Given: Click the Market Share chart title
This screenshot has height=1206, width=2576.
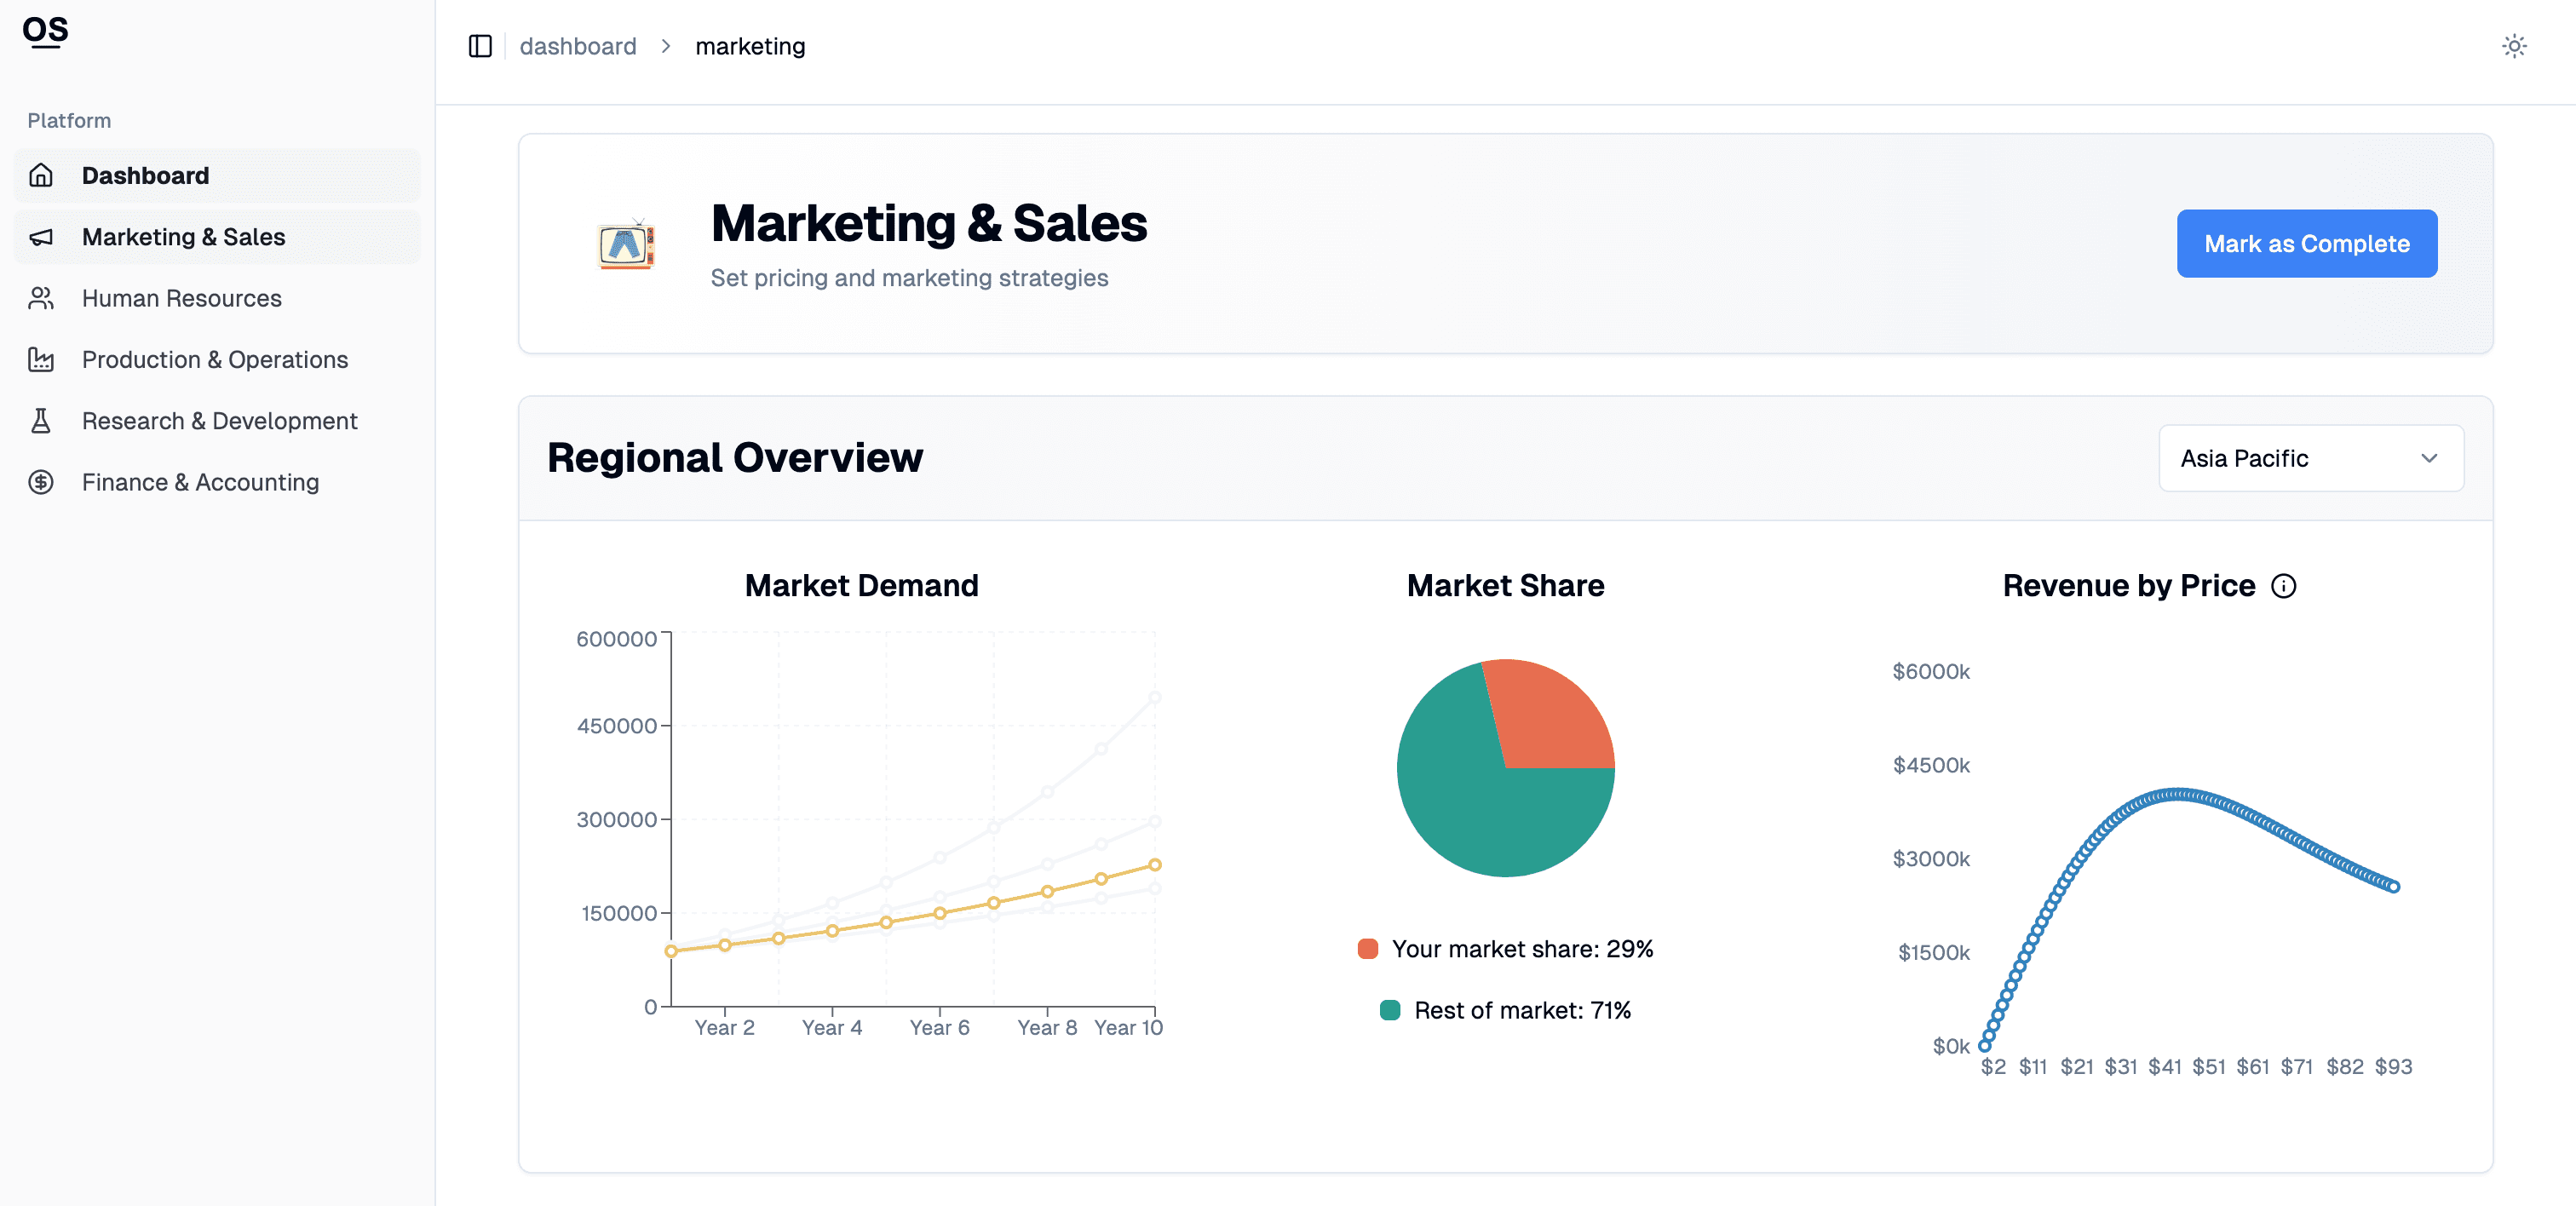Looking at the screenshot, I should click(x=1505, y=586).
